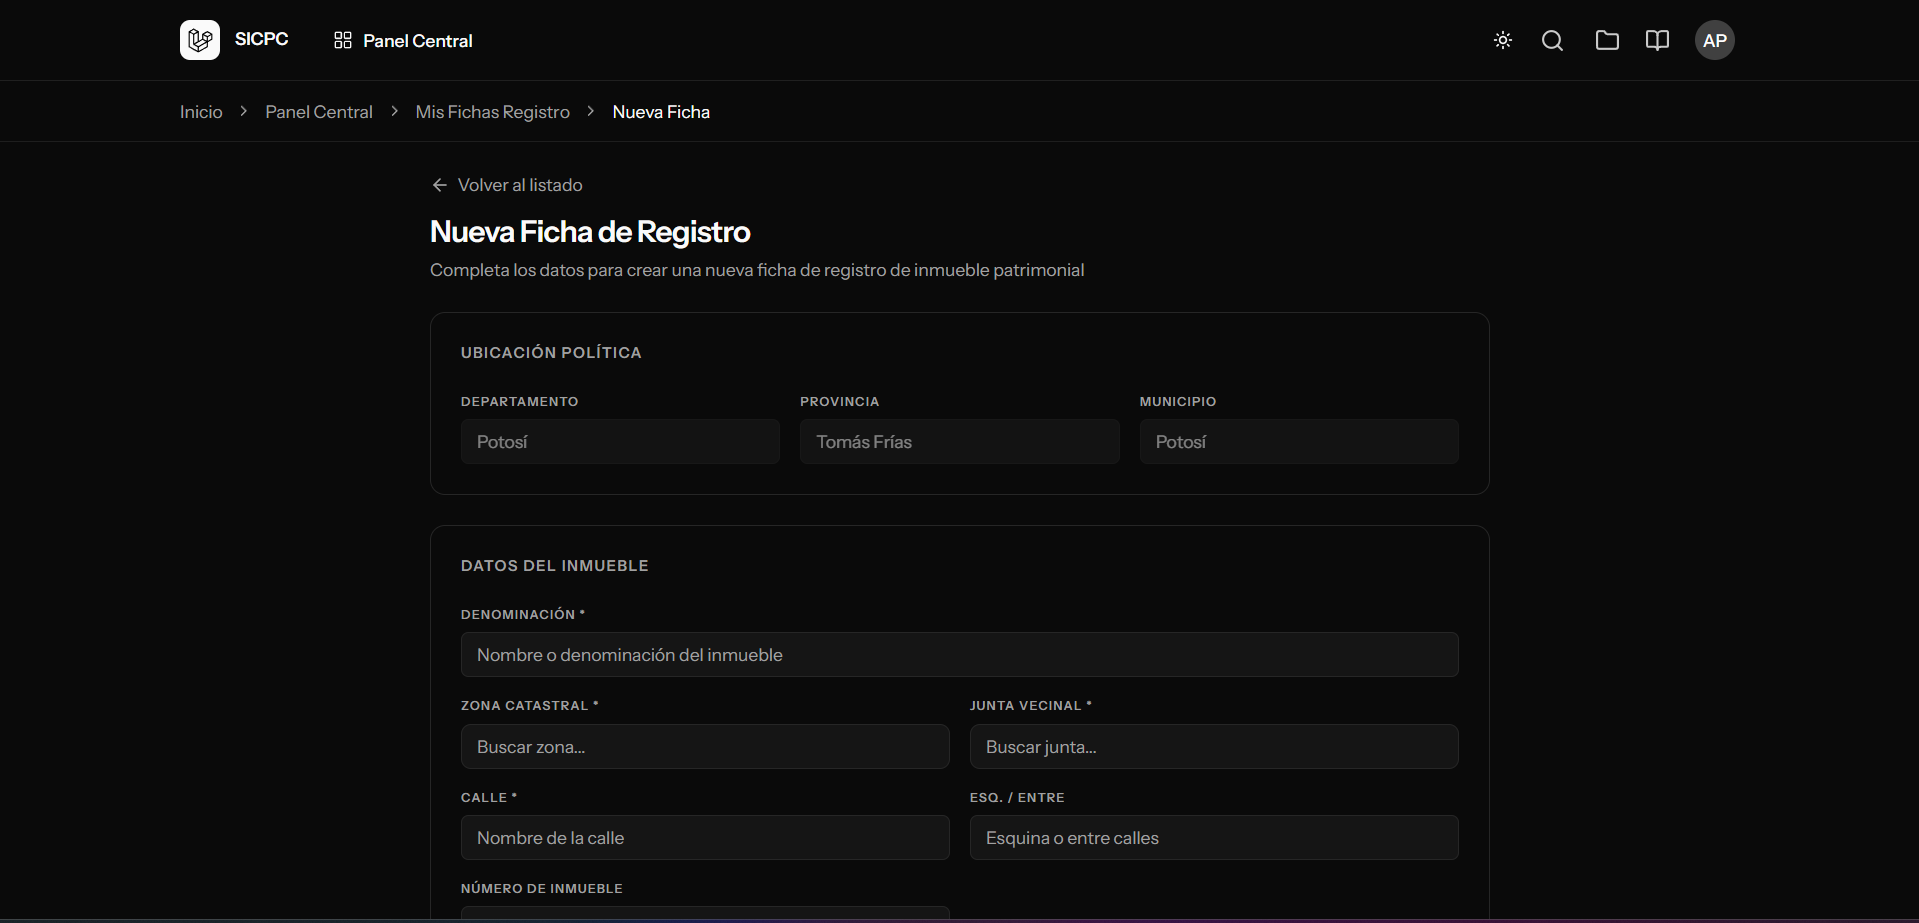This screenshot has height=923, width=1919.
Task: Click the Provincia field Tomás Frías
Action: (959, 442)
